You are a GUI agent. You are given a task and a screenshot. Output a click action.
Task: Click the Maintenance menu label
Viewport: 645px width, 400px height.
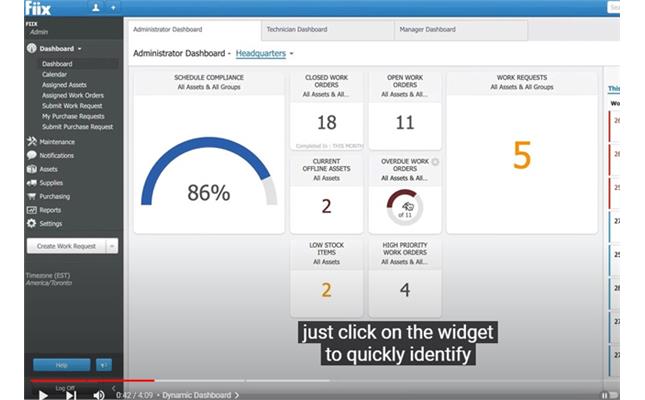pyautogui.click(x=57, y=142)
